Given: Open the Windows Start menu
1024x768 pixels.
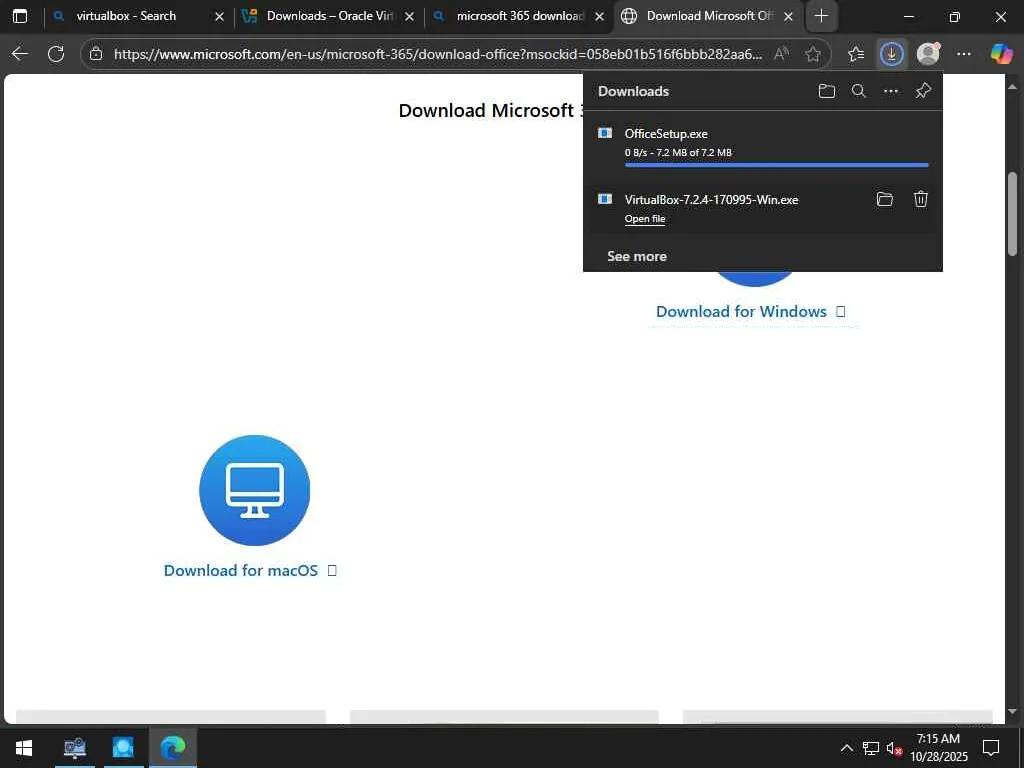Looking at the screenshot, I should [24, 748].
